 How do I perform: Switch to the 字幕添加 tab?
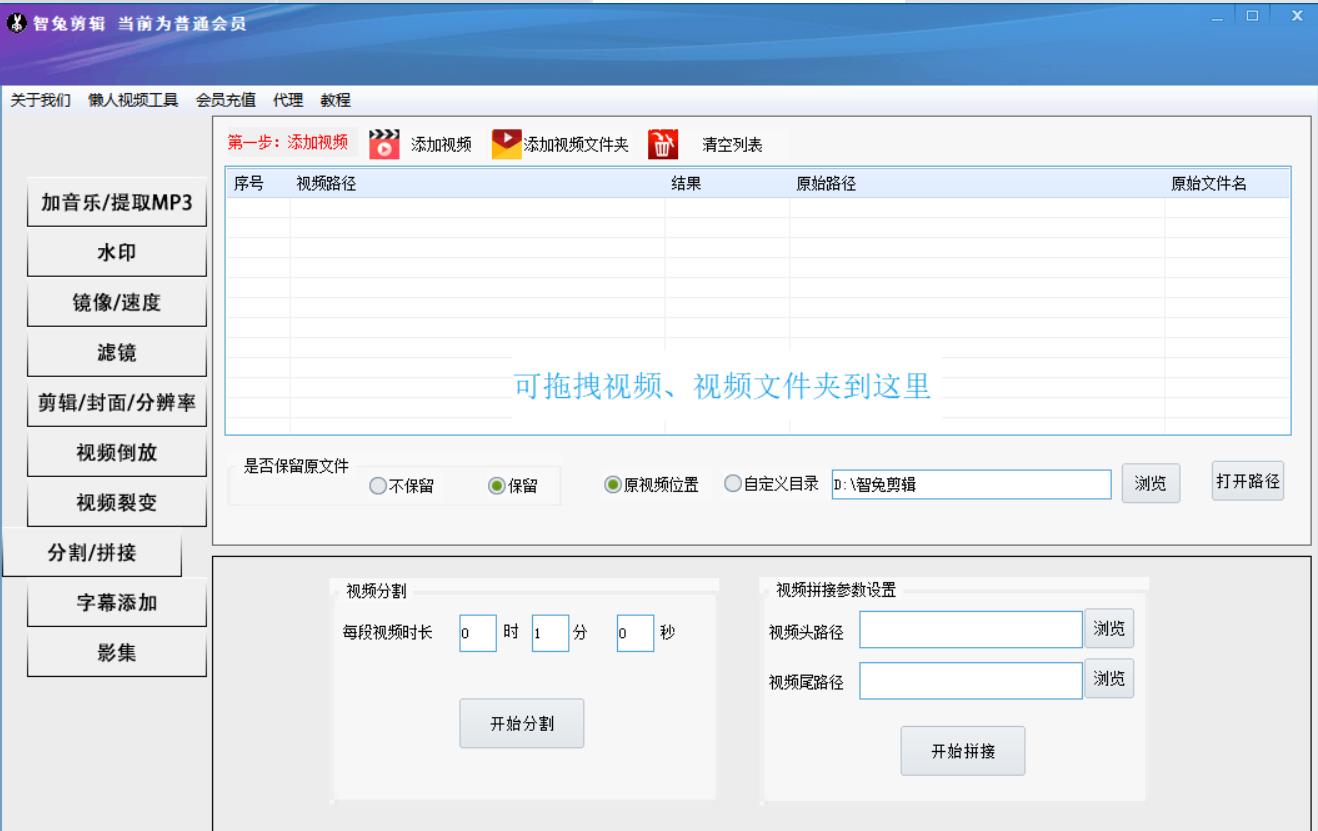coord(116,603)
